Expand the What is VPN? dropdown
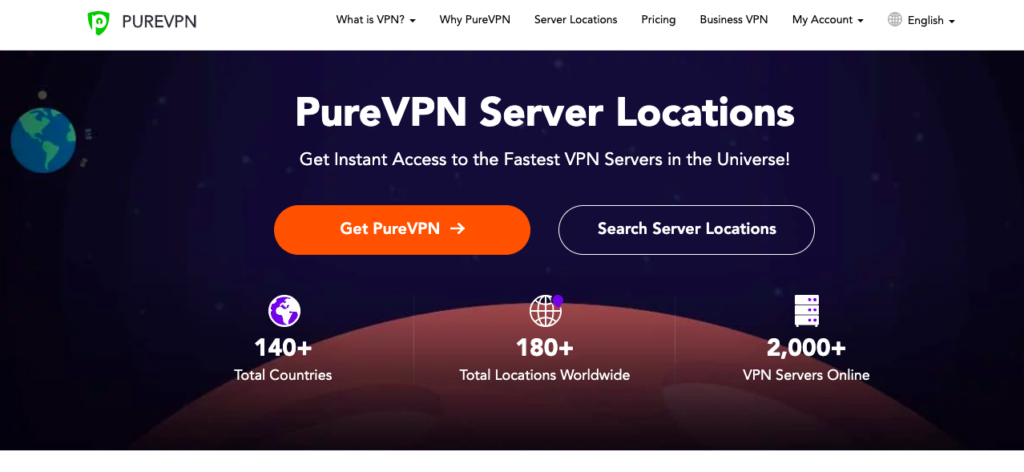Viewport: 1024px width, 472px height. pyautogui.click(x=376, y=20)
